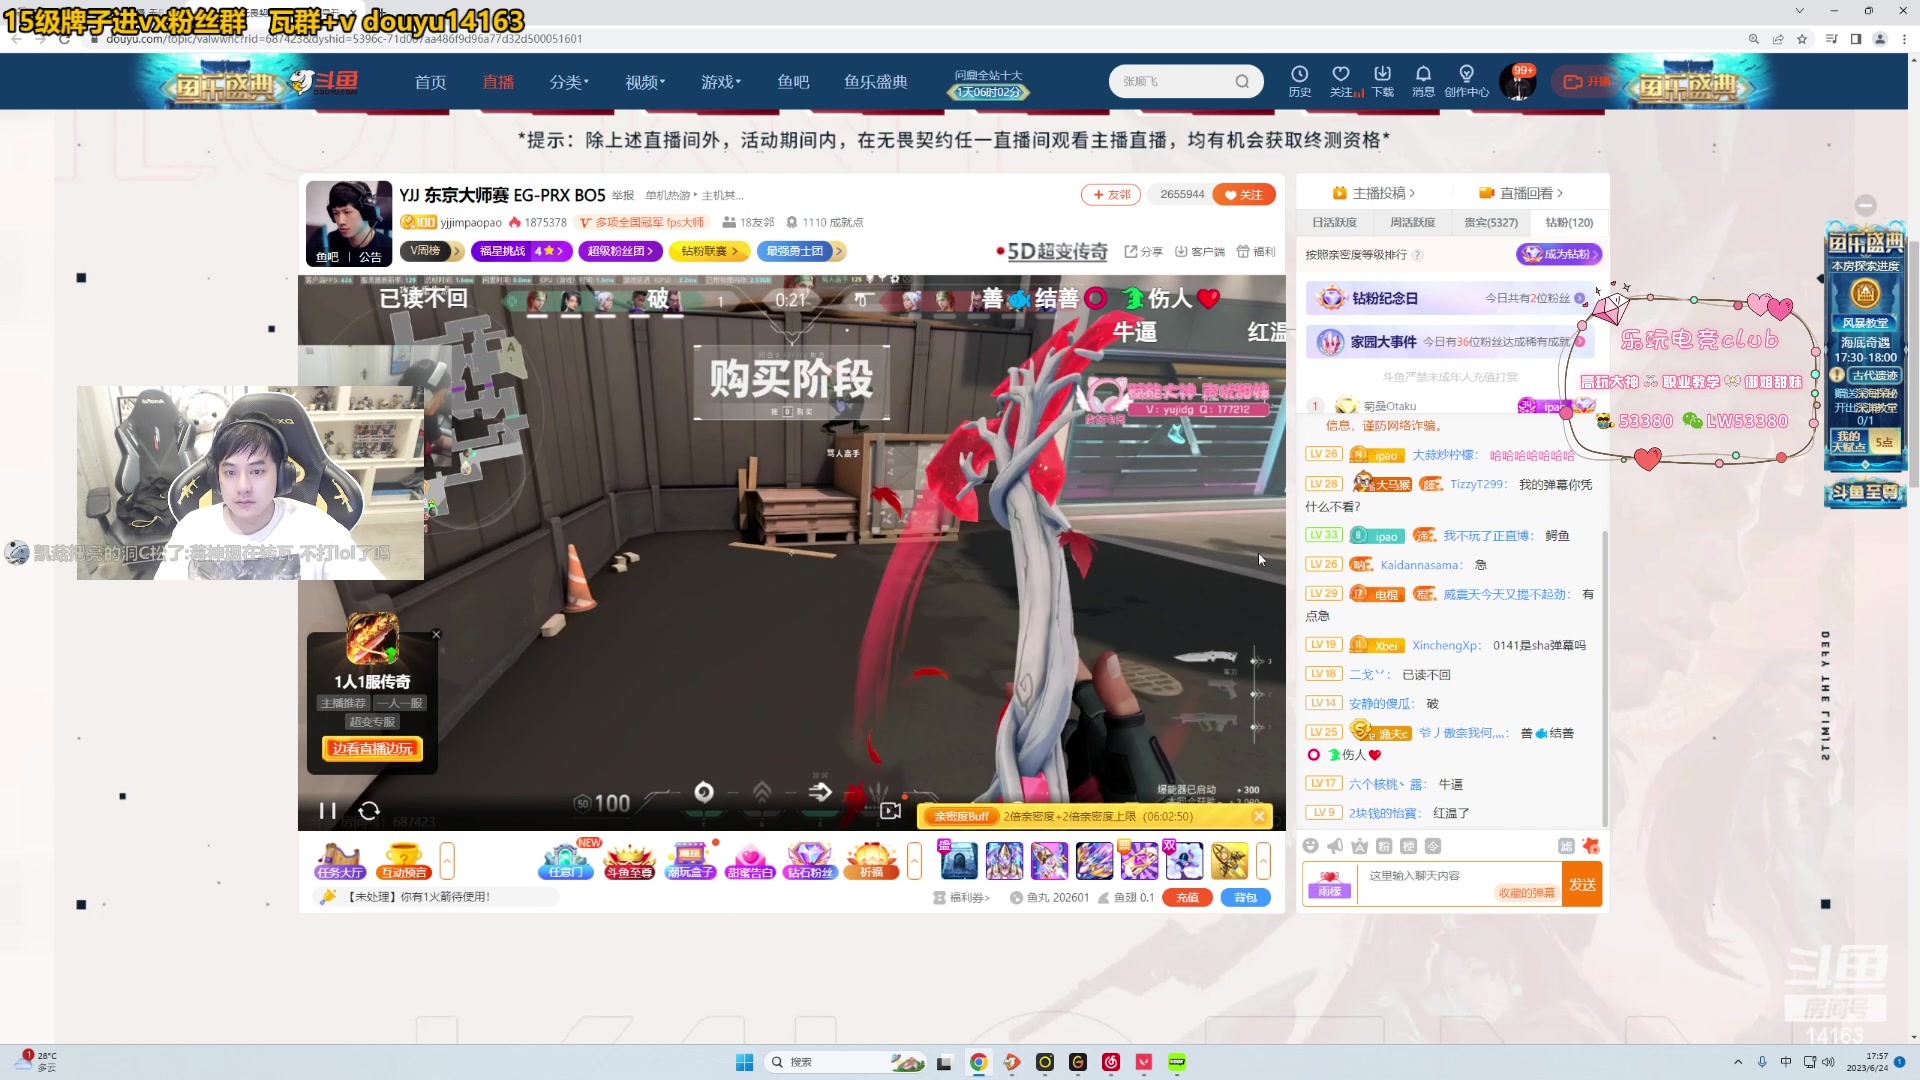This screenshot has height=1080, width=1920.
Task: Open the emoji picker in chat
Action: tap(1310, 846)
